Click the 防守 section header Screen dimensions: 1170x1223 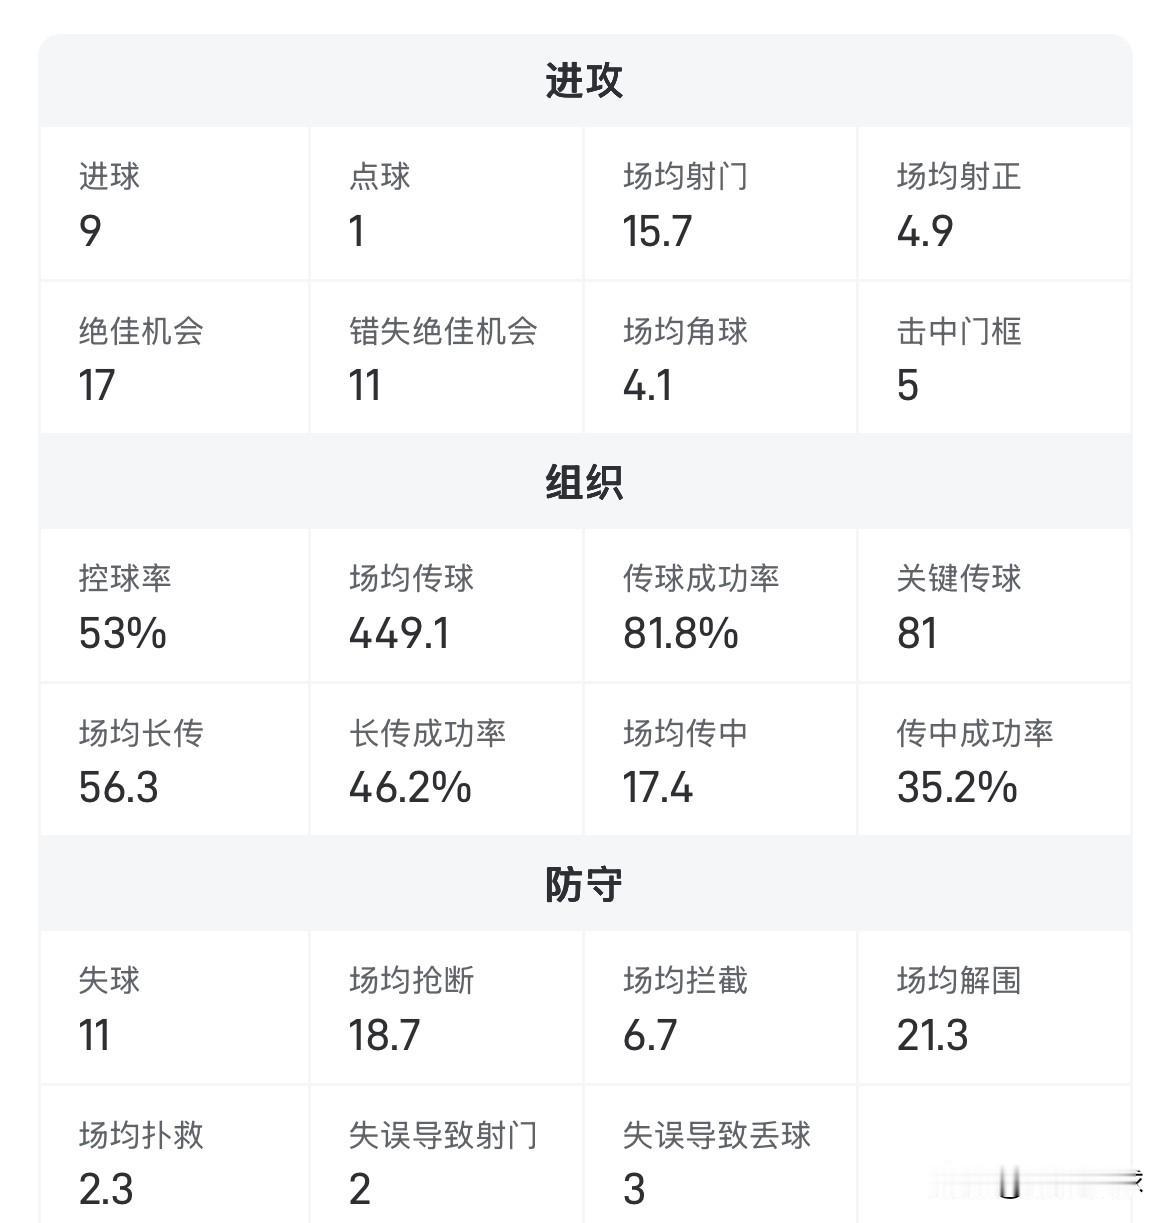point(584,885)
